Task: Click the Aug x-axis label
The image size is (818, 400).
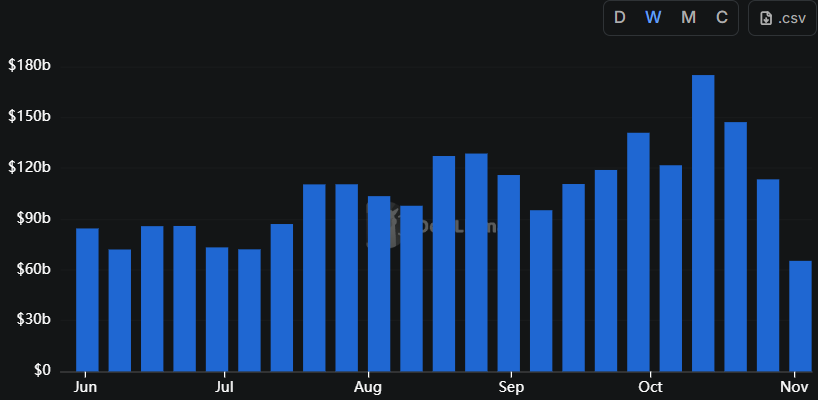Action: tap(368, 387)
